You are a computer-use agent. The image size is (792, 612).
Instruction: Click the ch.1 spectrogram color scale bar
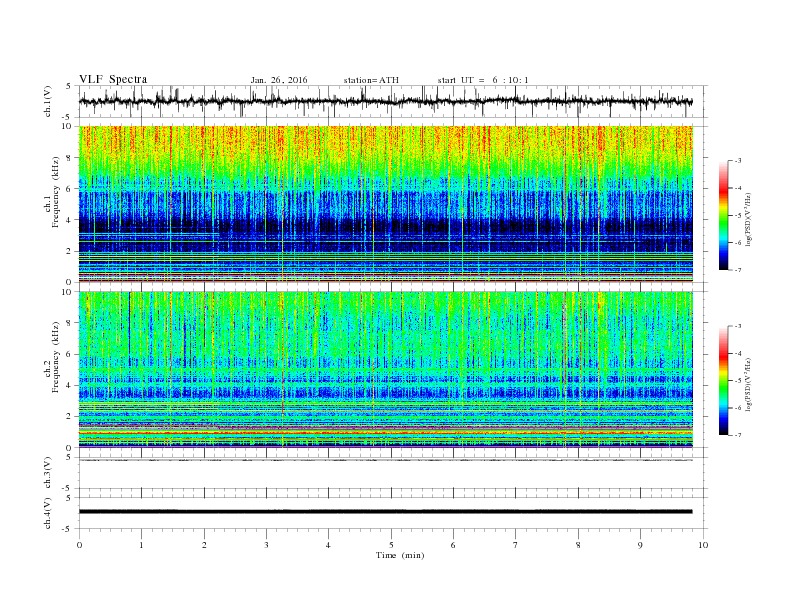click(723, 216)
